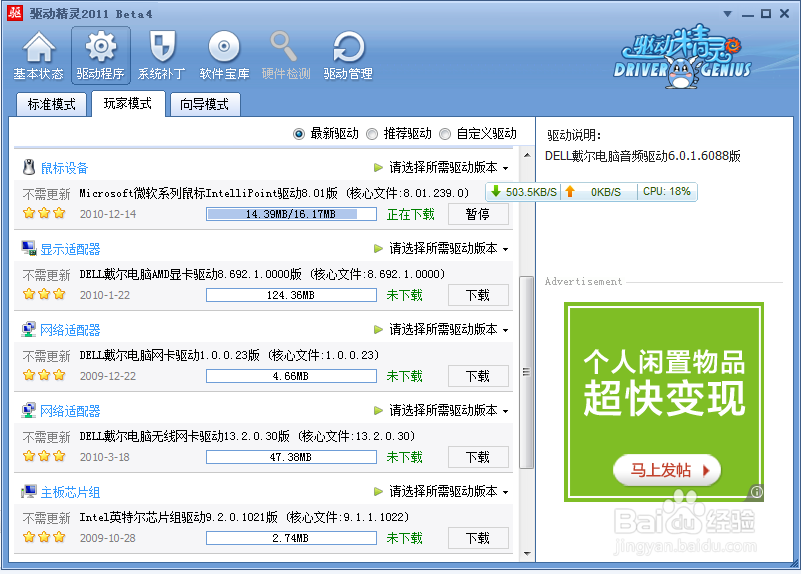Click the 鼠标设备 mouse icon
Screen dimensions: 801x574
pos(29,167)
